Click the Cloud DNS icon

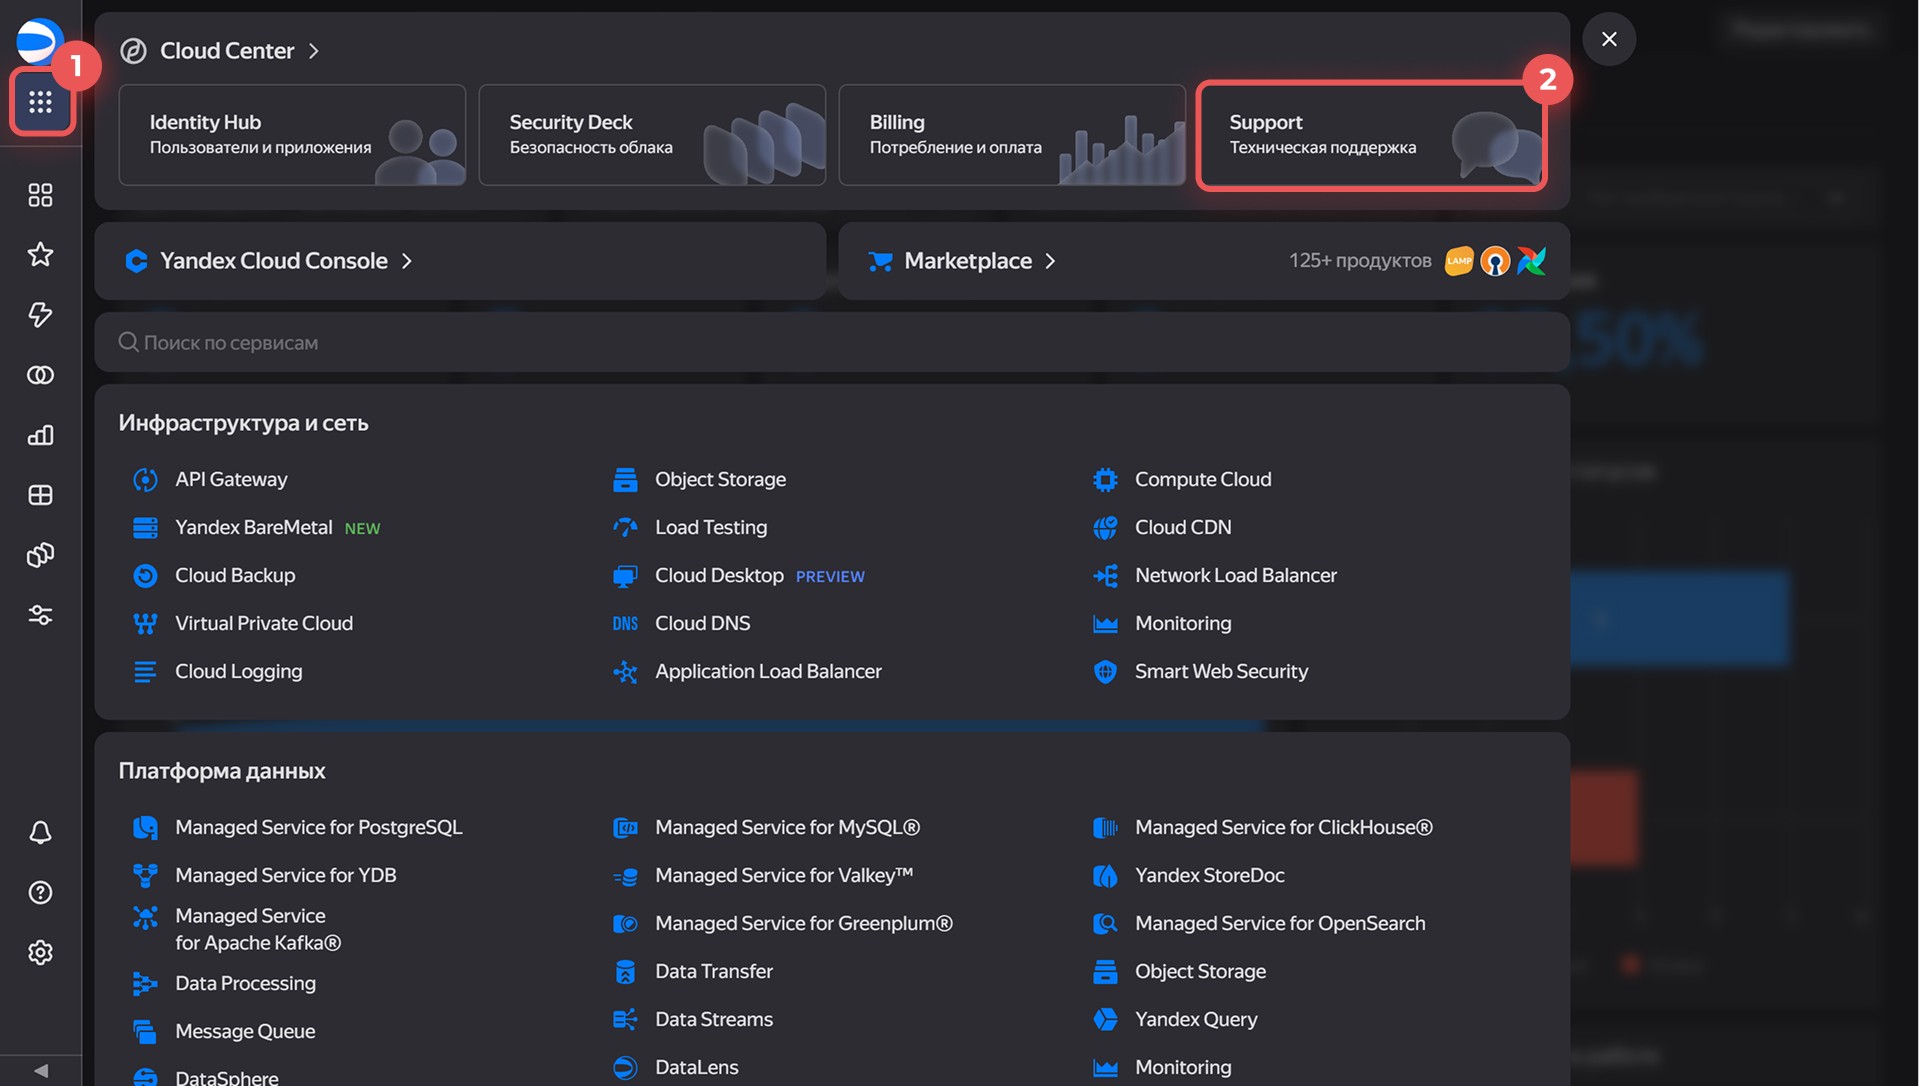coord(625,623)
